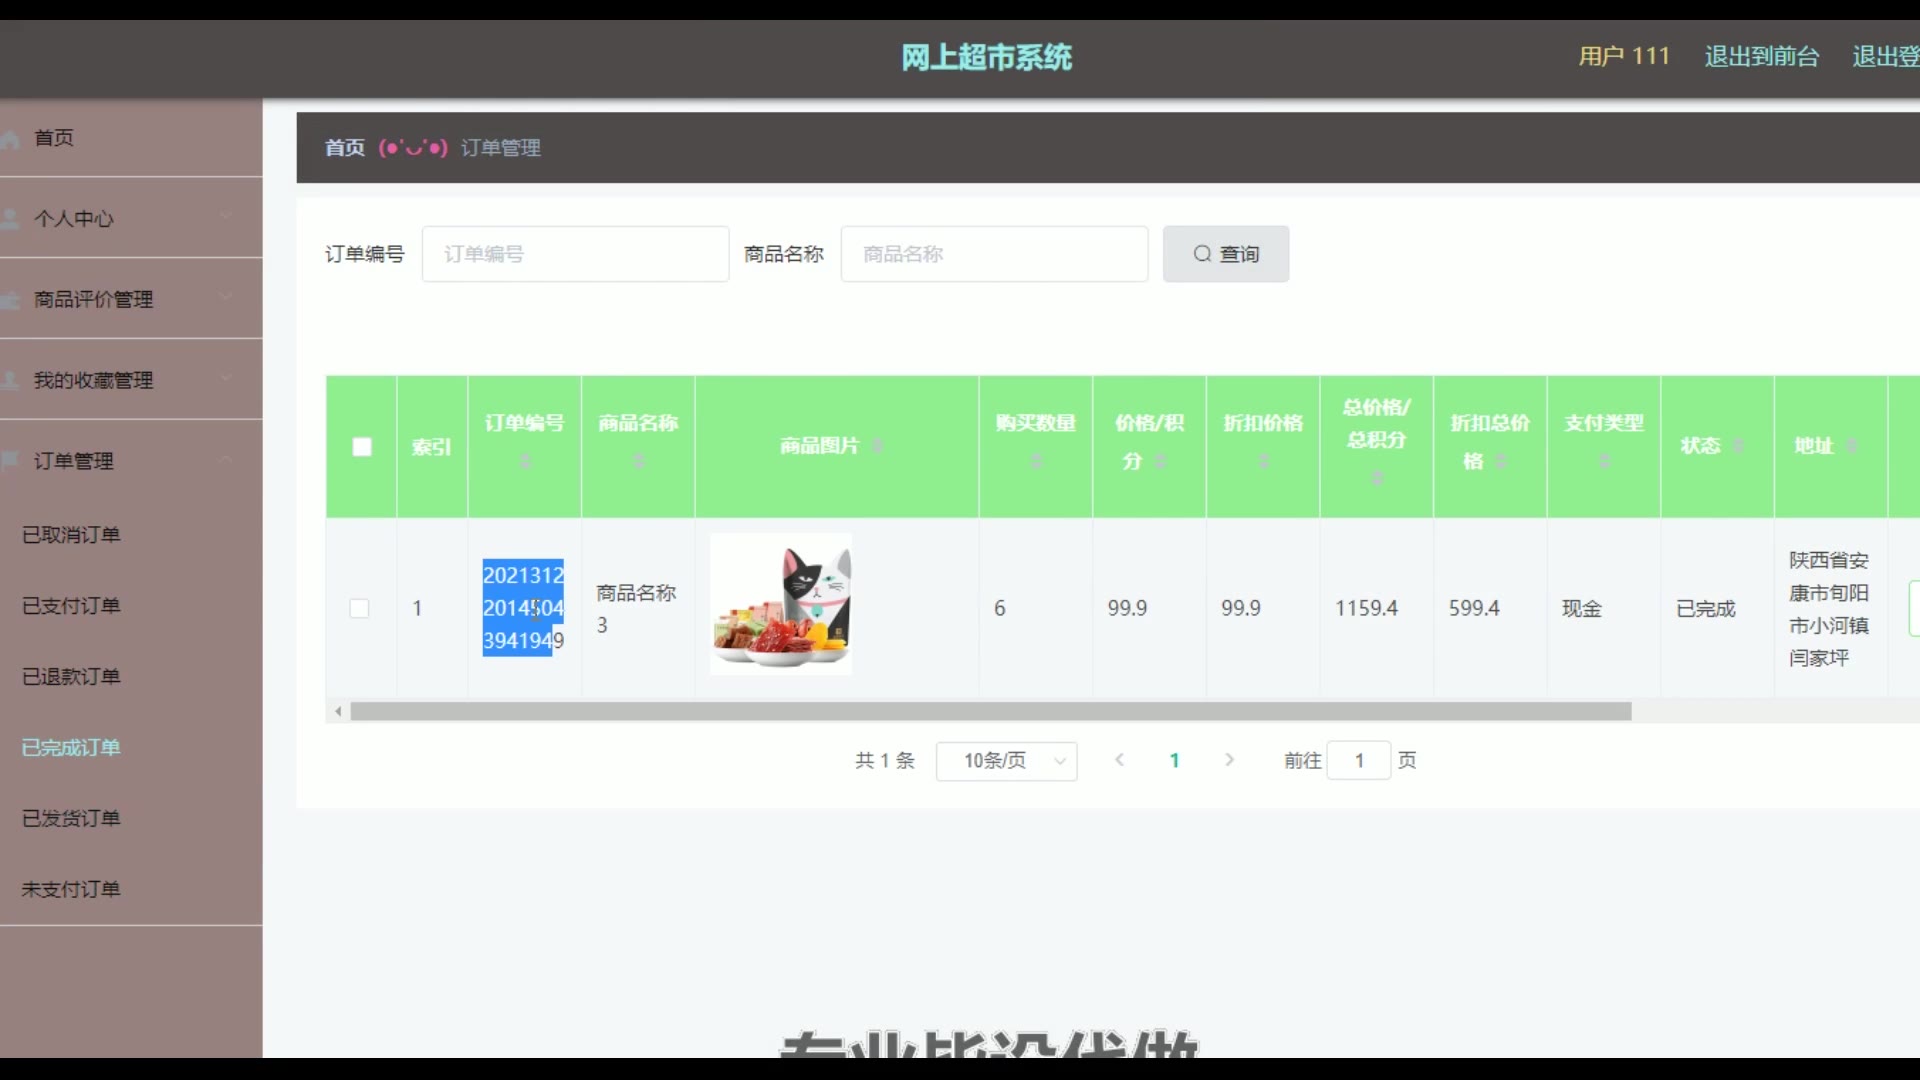Viewport: 1920px width, 1080px height.
Task: Click the sort icon under 购买数量 header
Action: [1037, 461]
